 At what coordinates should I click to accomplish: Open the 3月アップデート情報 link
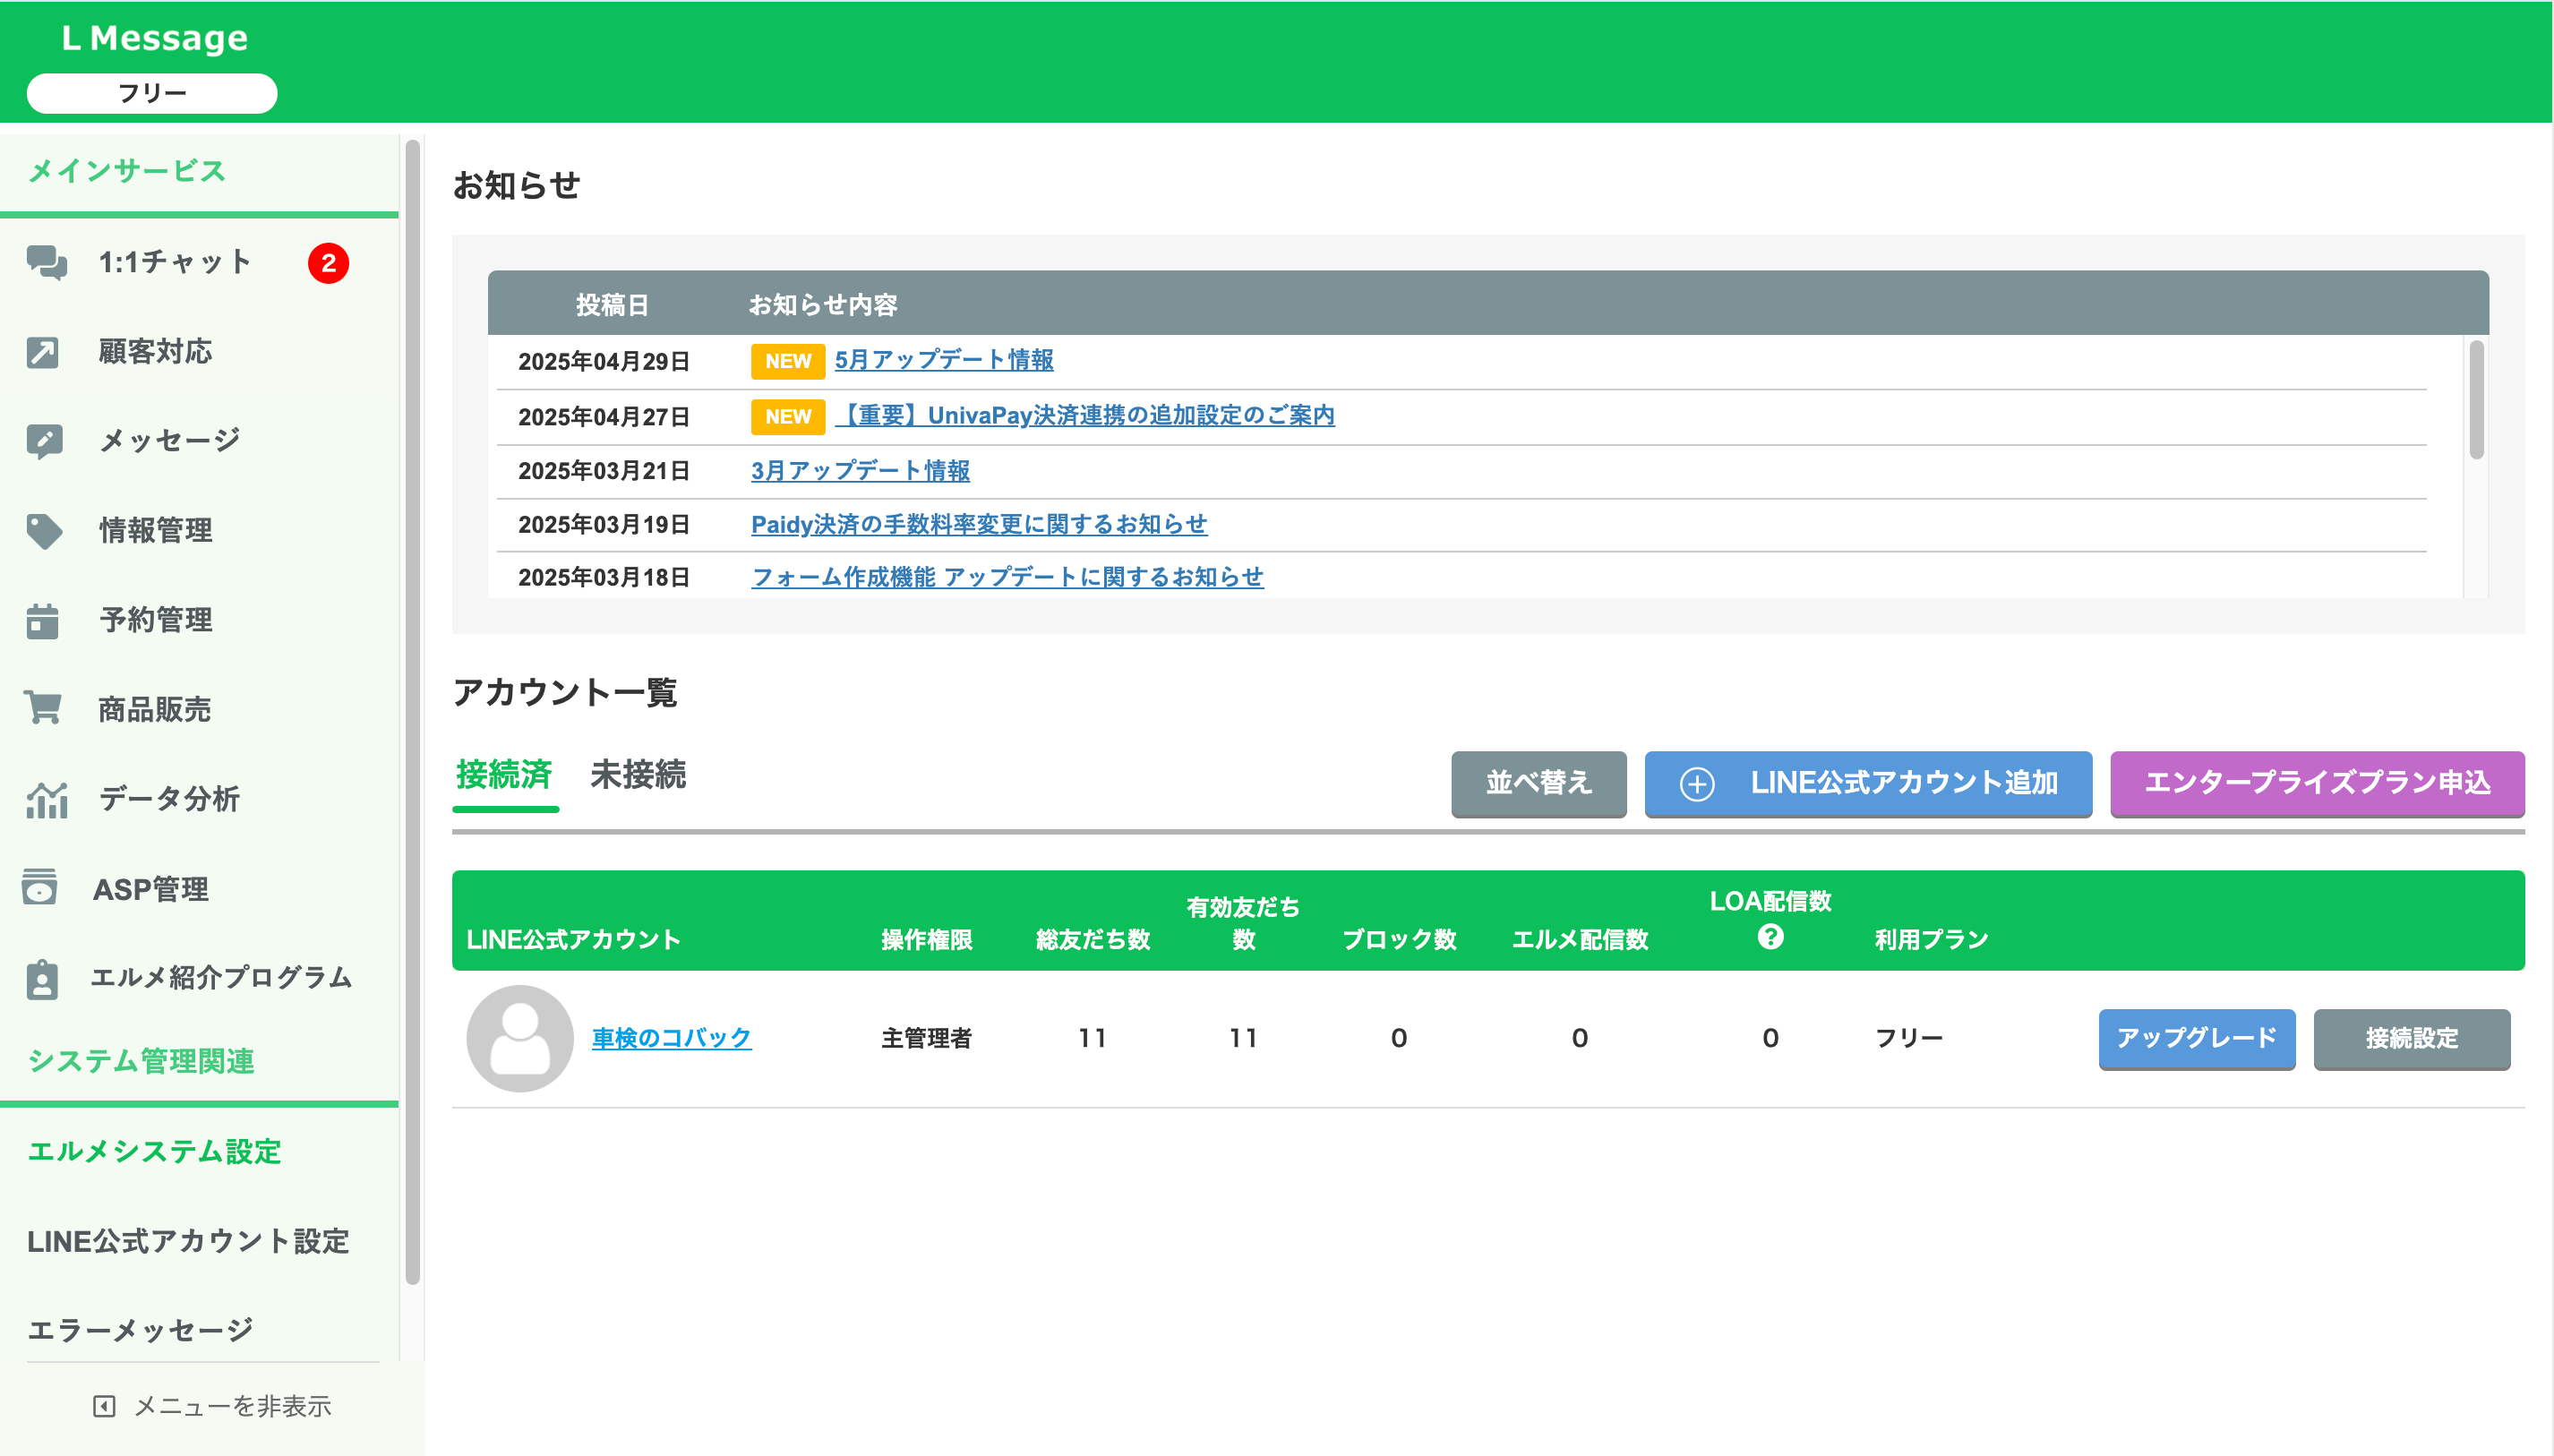(x=860, y=470)
